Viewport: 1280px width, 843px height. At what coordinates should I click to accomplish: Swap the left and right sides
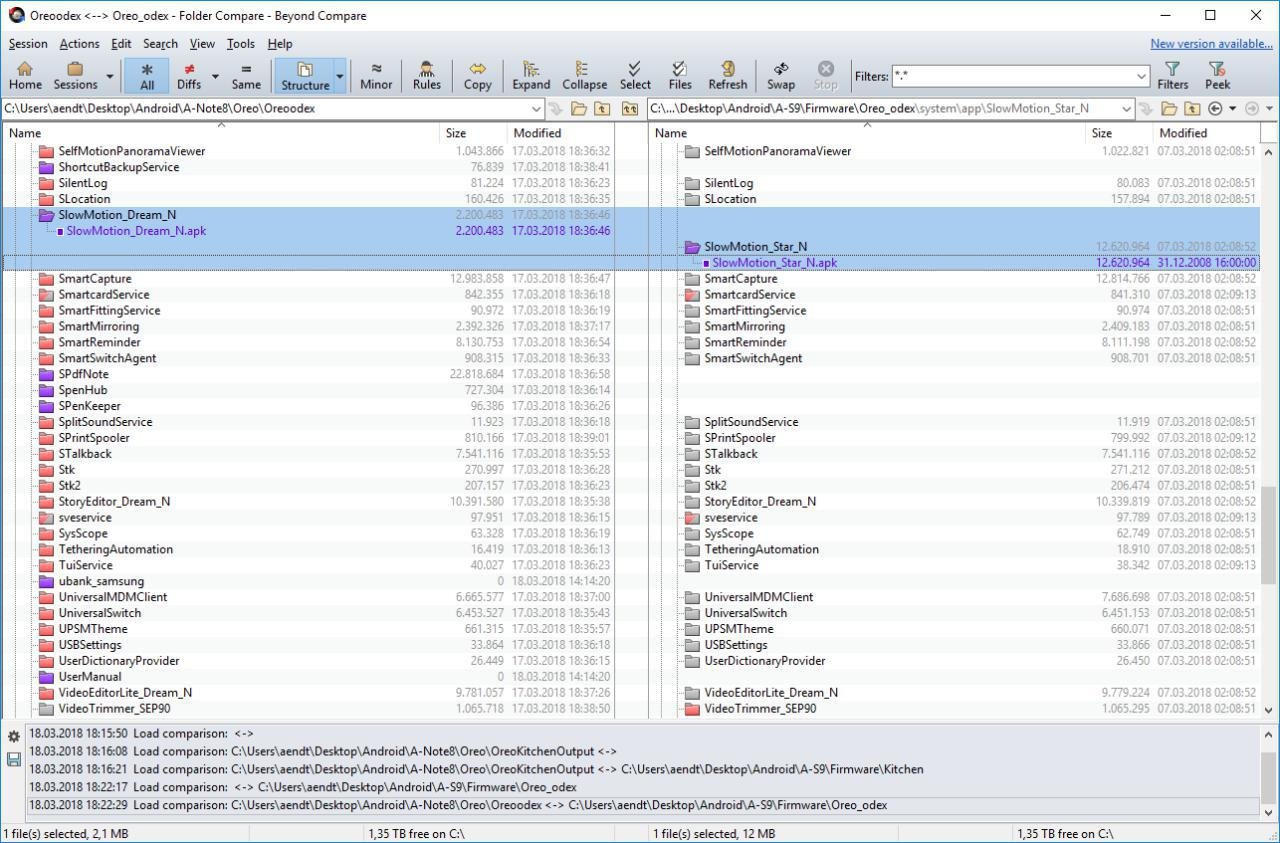(x=781, y=76)
